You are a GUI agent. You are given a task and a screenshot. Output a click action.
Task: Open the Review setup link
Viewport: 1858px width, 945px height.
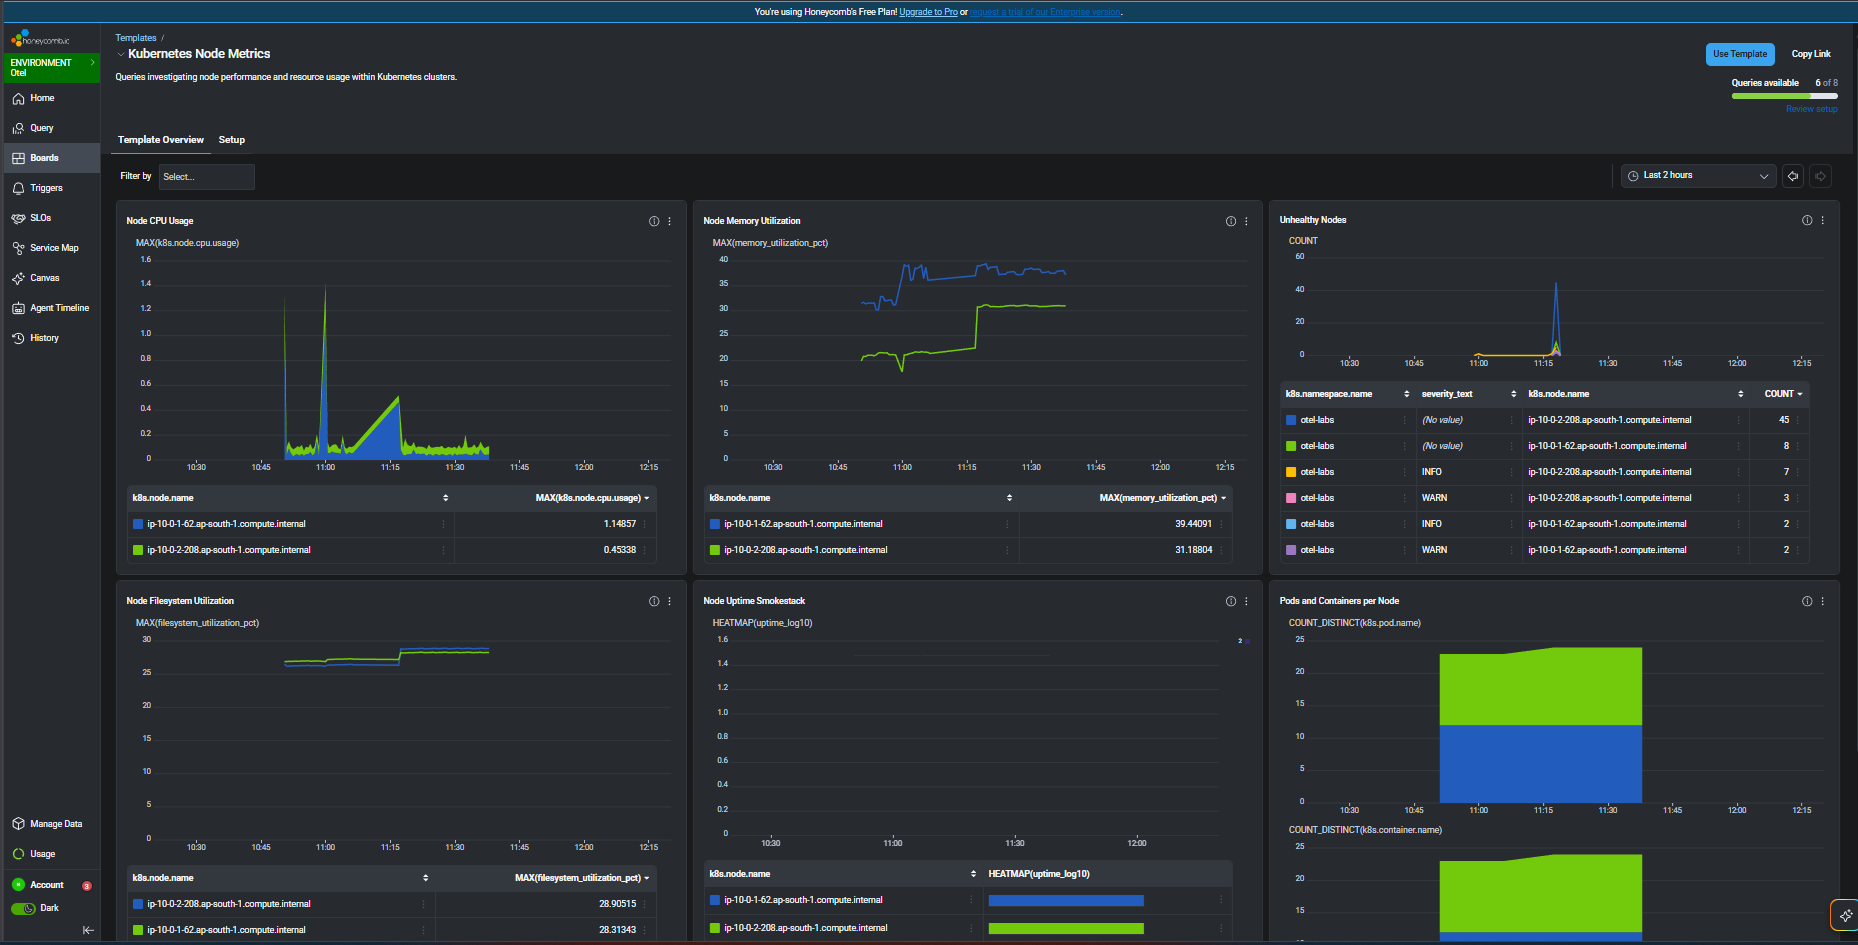[x=1812, y=109]
